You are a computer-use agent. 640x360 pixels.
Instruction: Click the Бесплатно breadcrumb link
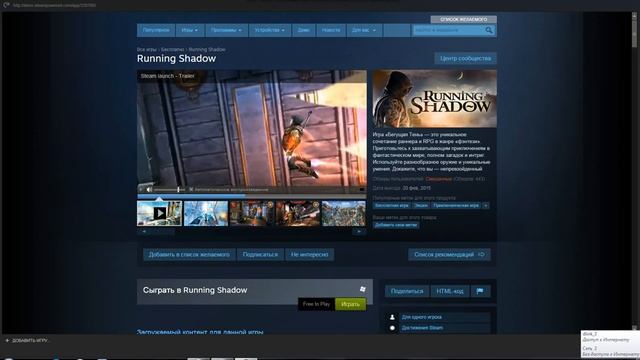coord(172,49)
